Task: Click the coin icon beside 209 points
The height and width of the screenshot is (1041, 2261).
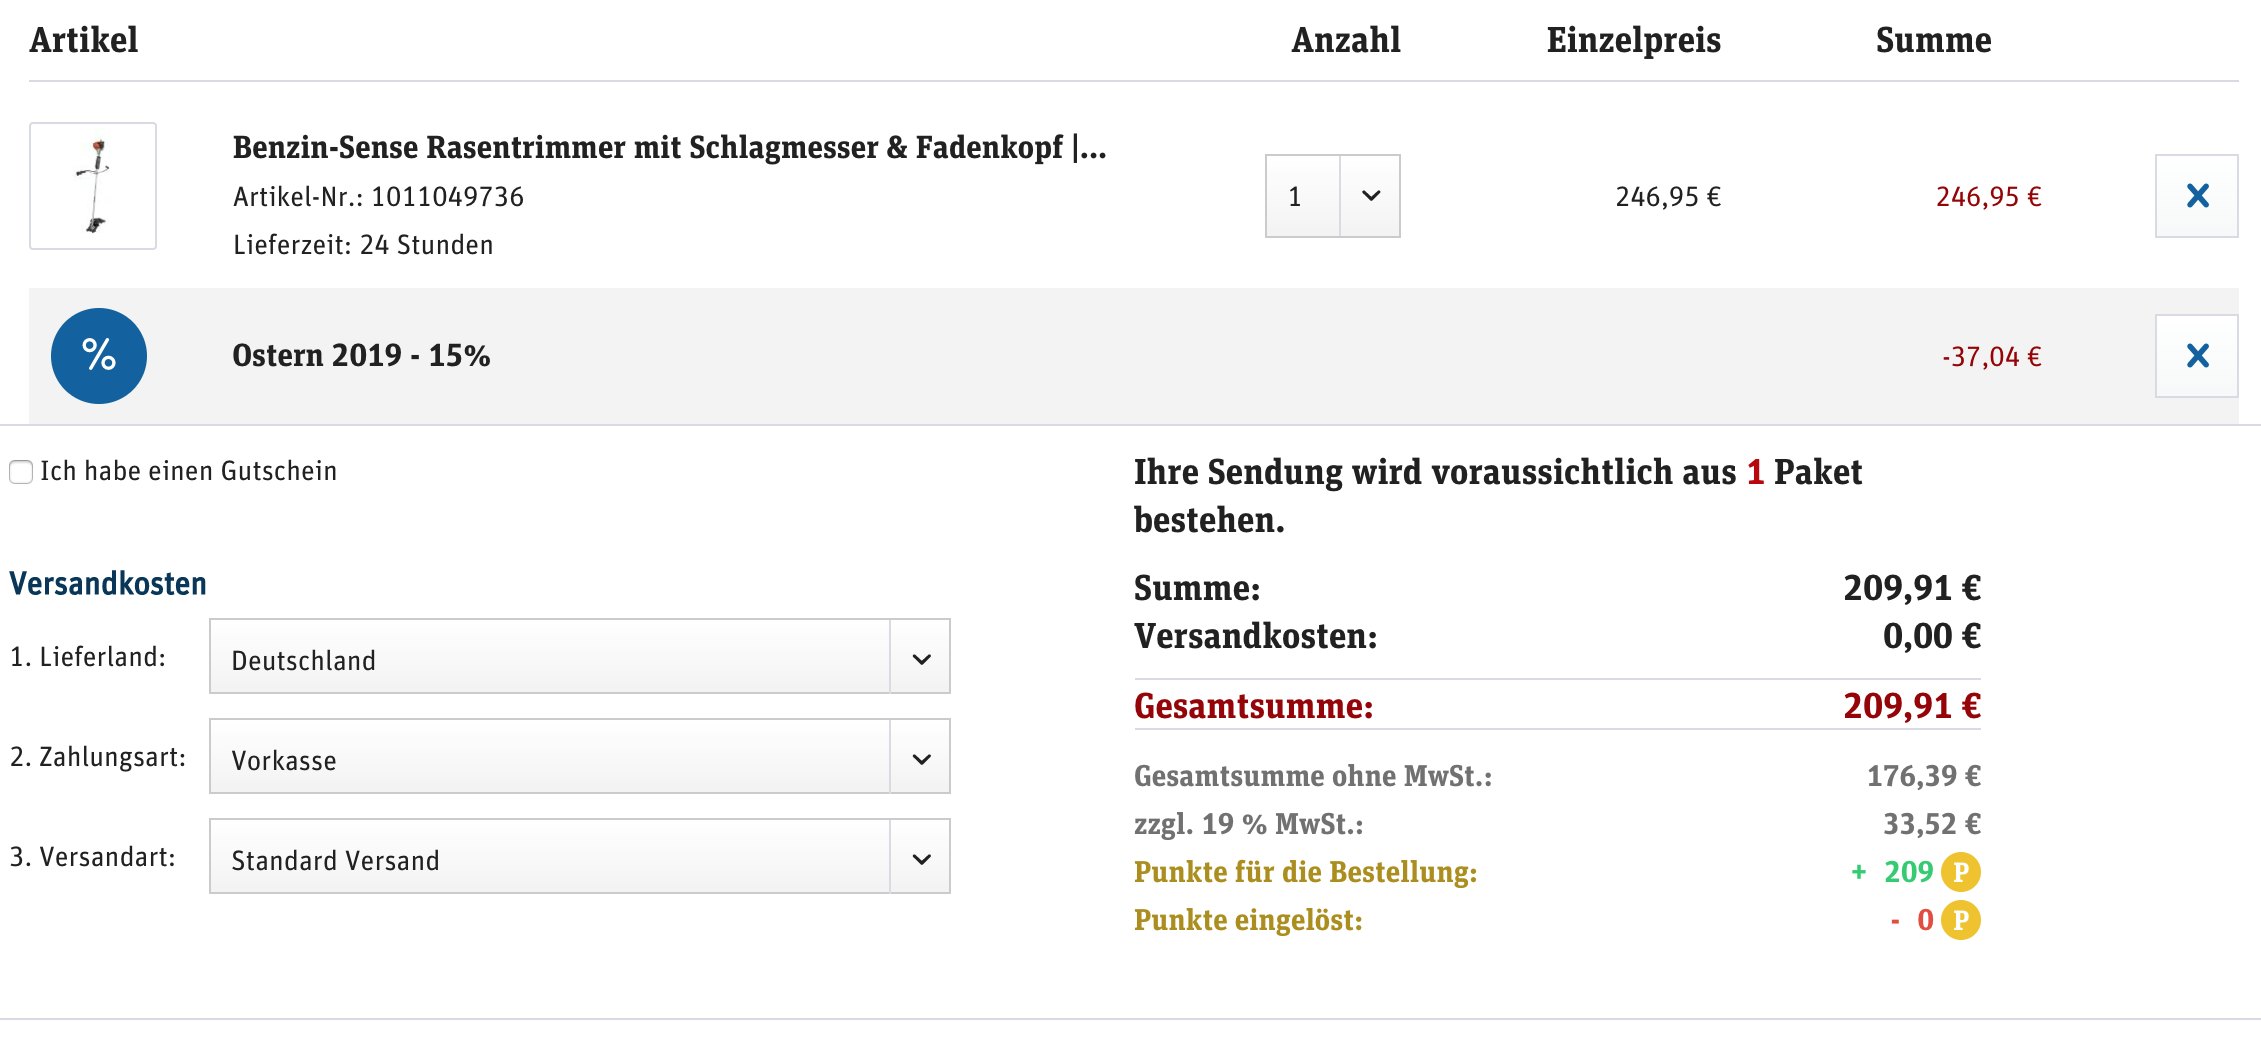Action: tap(1960, 872)
